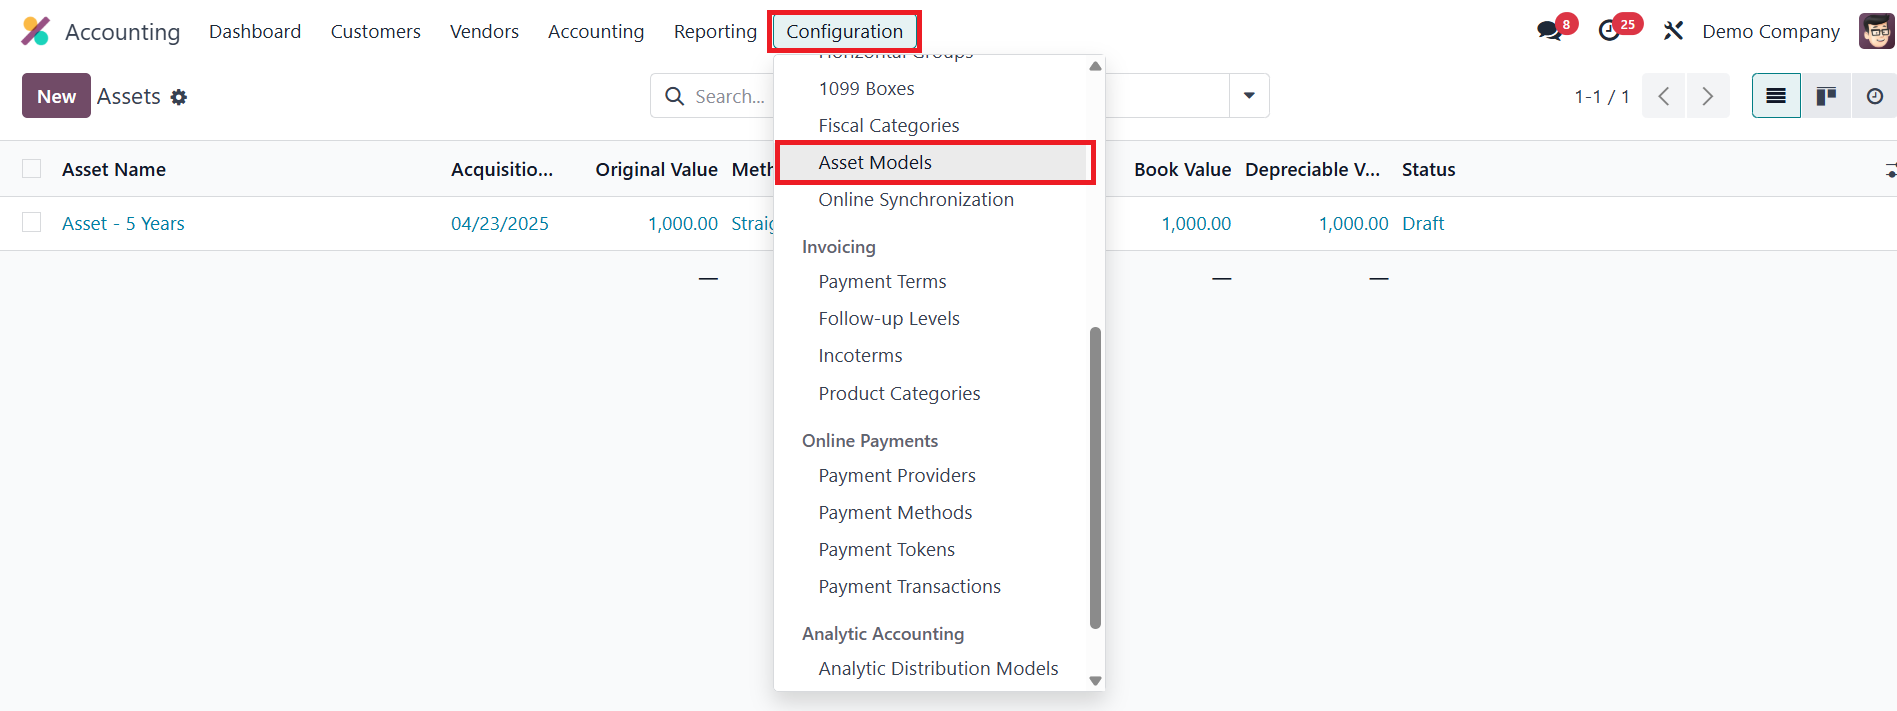Check the Asset - 5 Years row checkbox
1897x711 pixels.
[32, 223]
